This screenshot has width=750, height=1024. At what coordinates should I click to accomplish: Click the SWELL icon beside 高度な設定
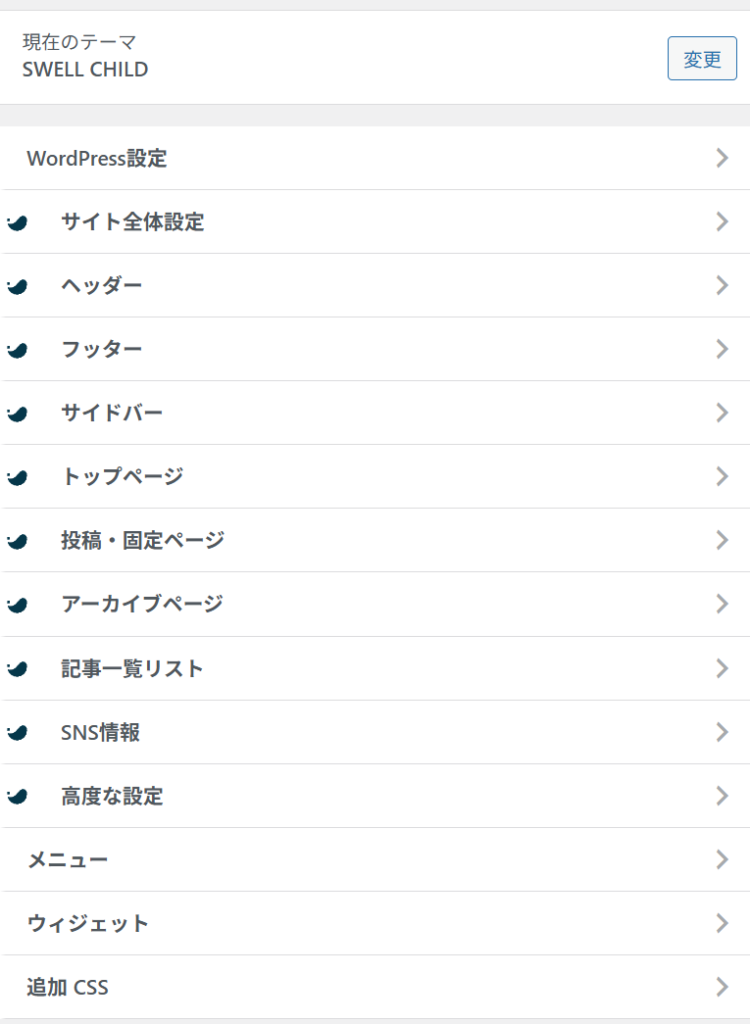[16, 797]
